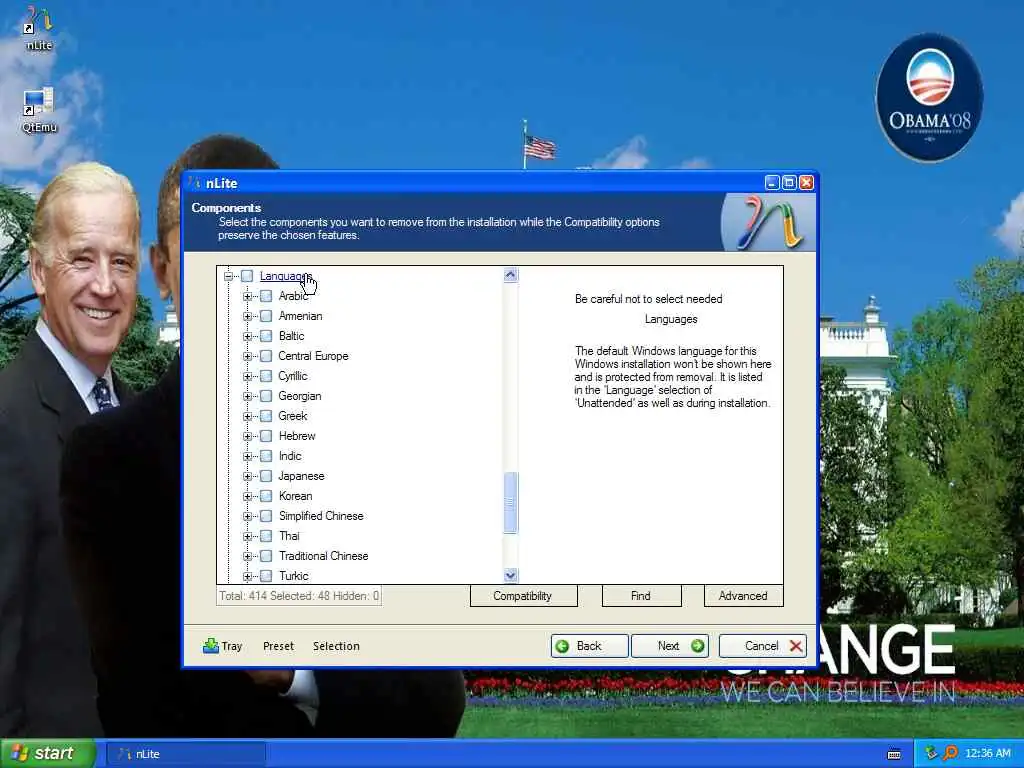Open the Preset menu
The height and width of the screenshot is (768, 1024).
tap(278, 646)
